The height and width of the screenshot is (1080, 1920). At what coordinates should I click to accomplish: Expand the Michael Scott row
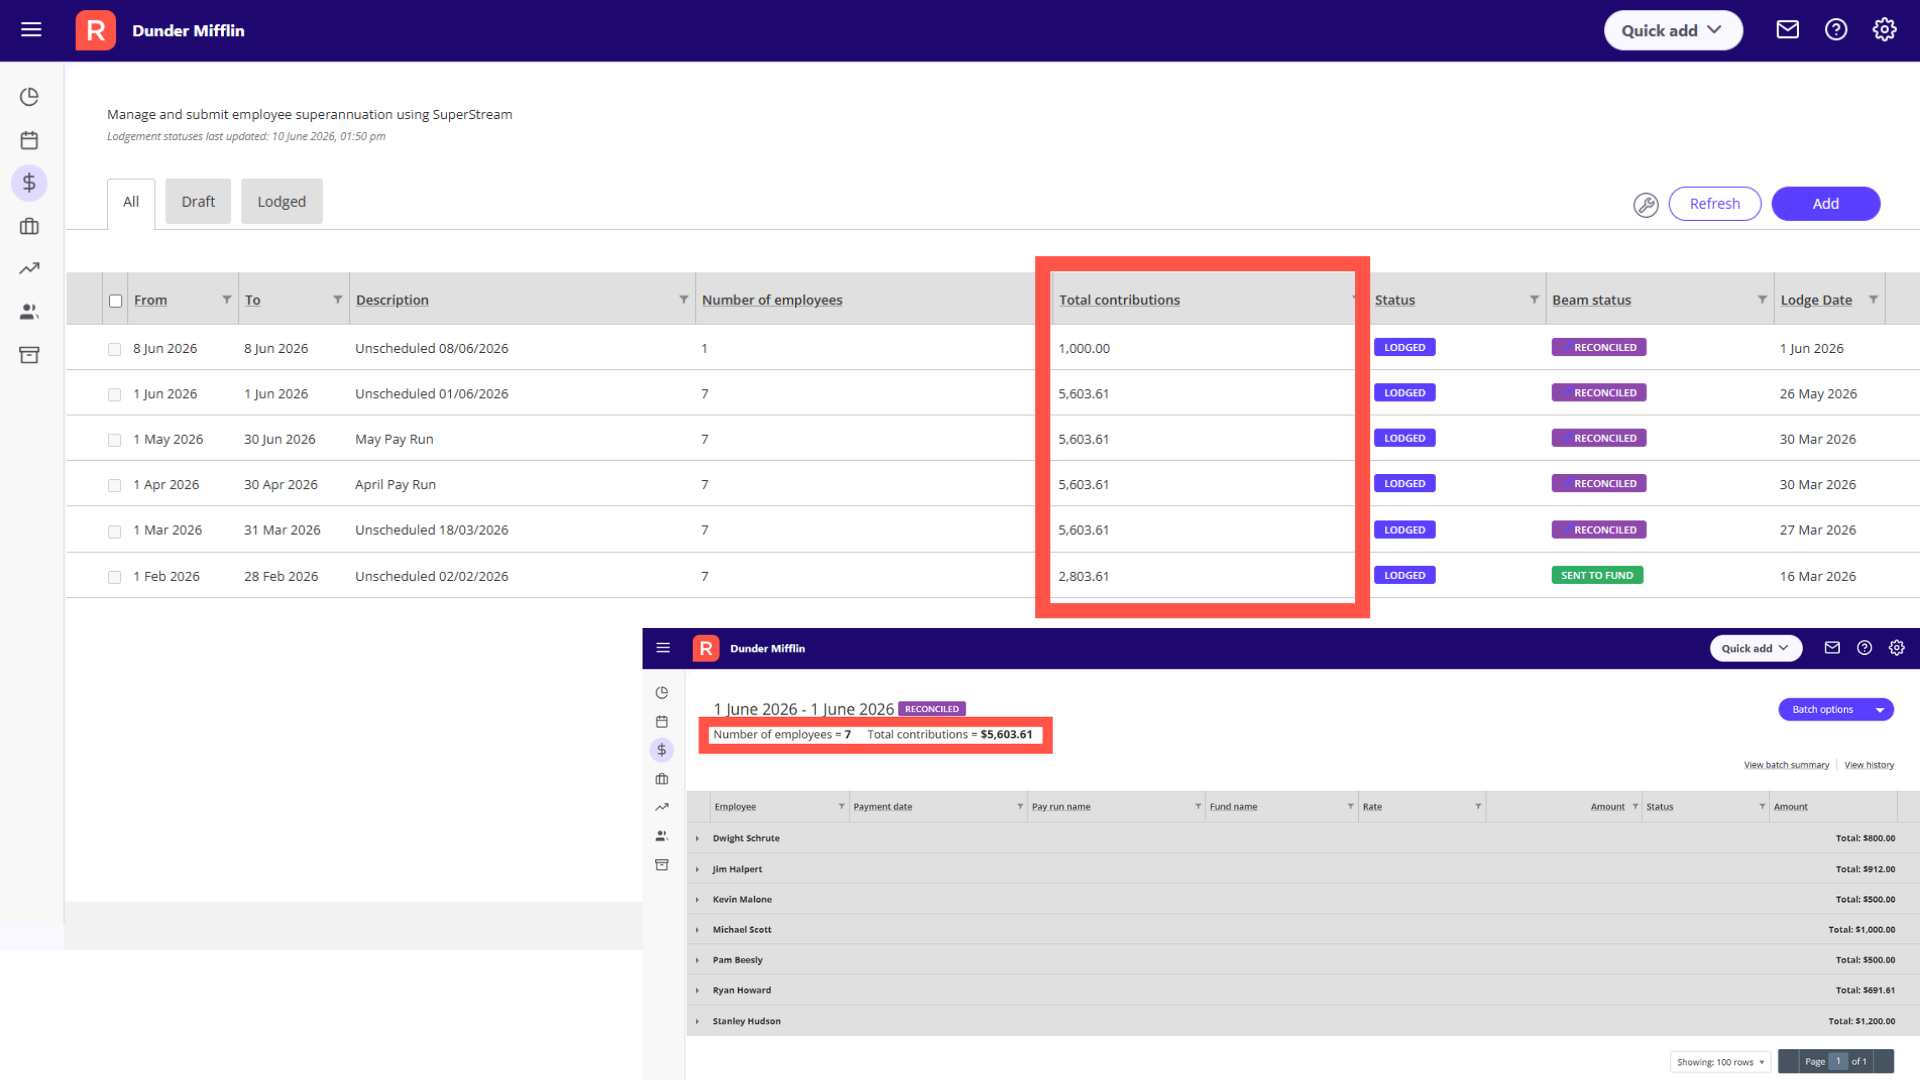697,929
